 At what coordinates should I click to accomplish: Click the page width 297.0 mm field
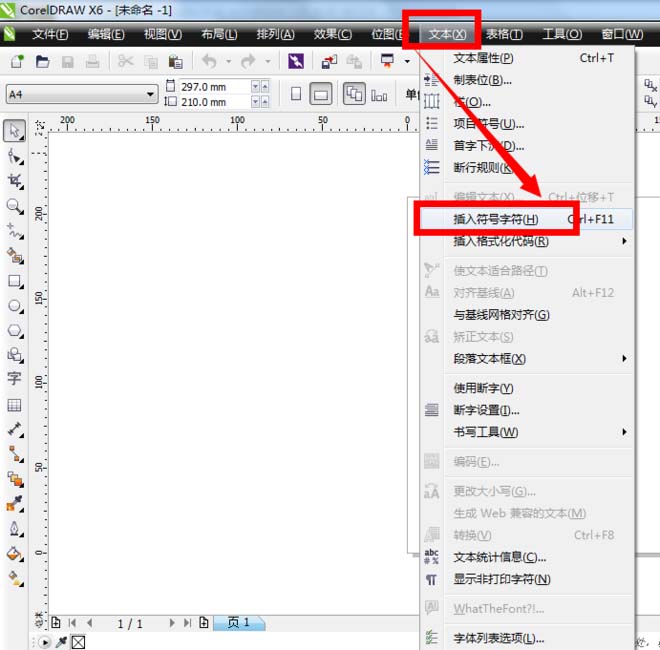click(x=215, y=87)
